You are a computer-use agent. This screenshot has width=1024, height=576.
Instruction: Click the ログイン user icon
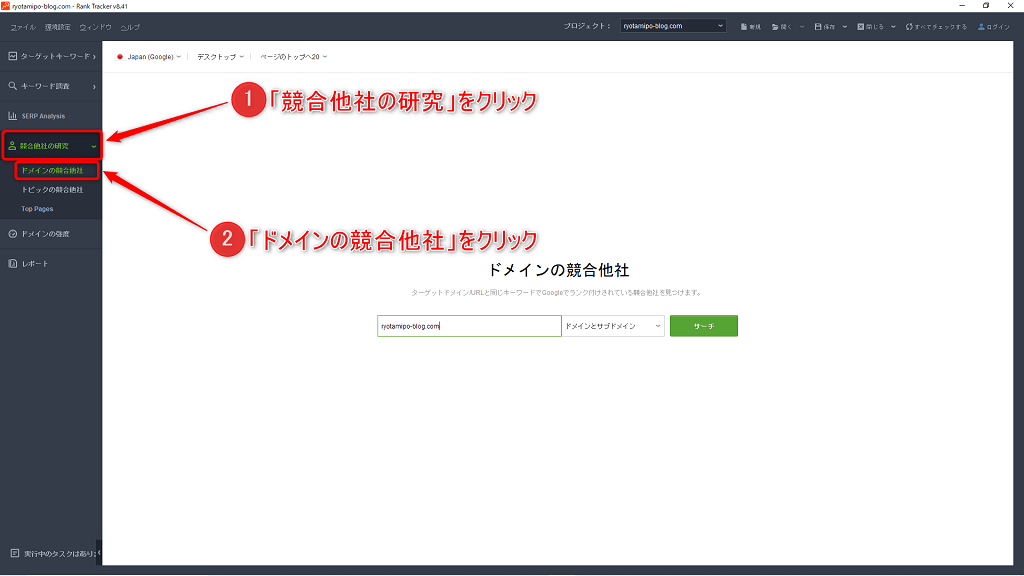click(x=981, y=27)
